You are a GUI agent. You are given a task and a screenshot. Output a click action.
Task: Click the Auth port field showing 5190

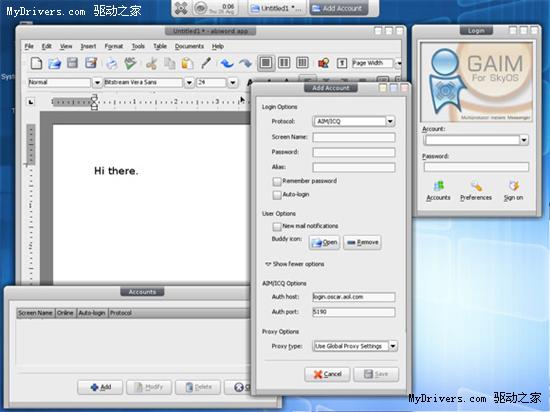[354, 312]
